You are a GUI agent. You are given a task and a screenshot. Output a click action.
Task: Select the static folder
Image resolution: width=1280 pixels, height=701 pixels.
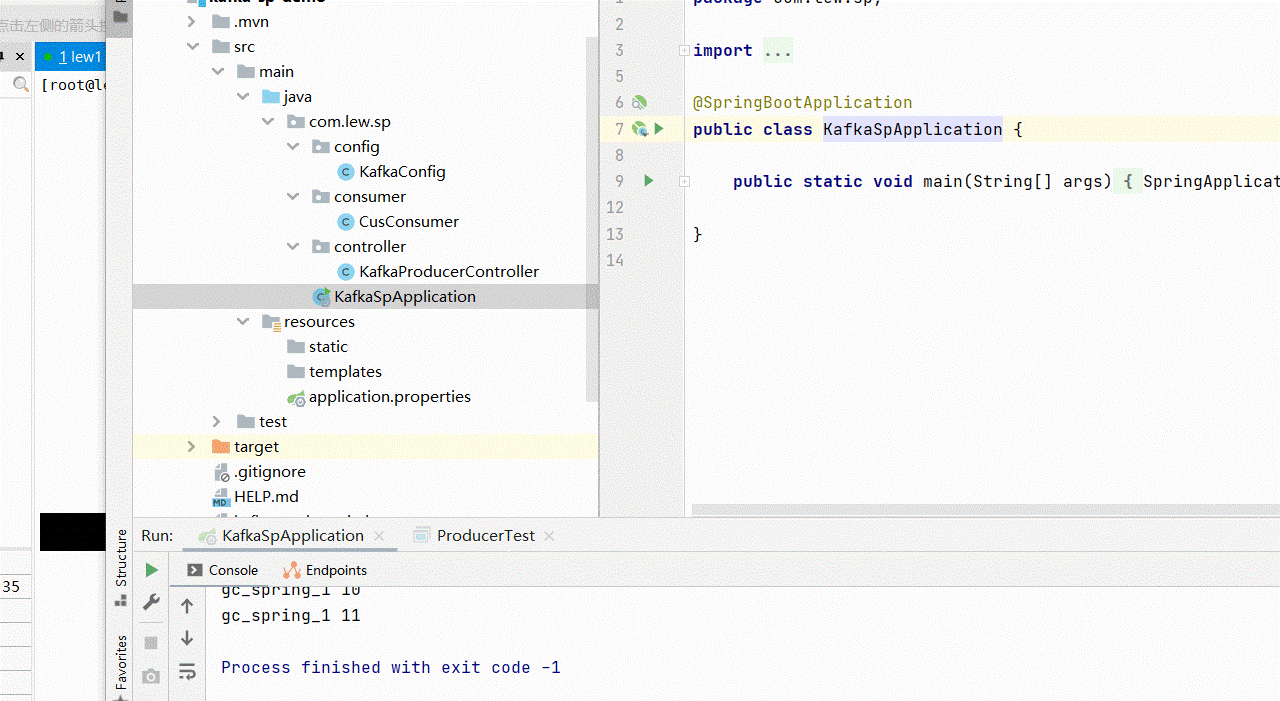[x=328, y=347]
